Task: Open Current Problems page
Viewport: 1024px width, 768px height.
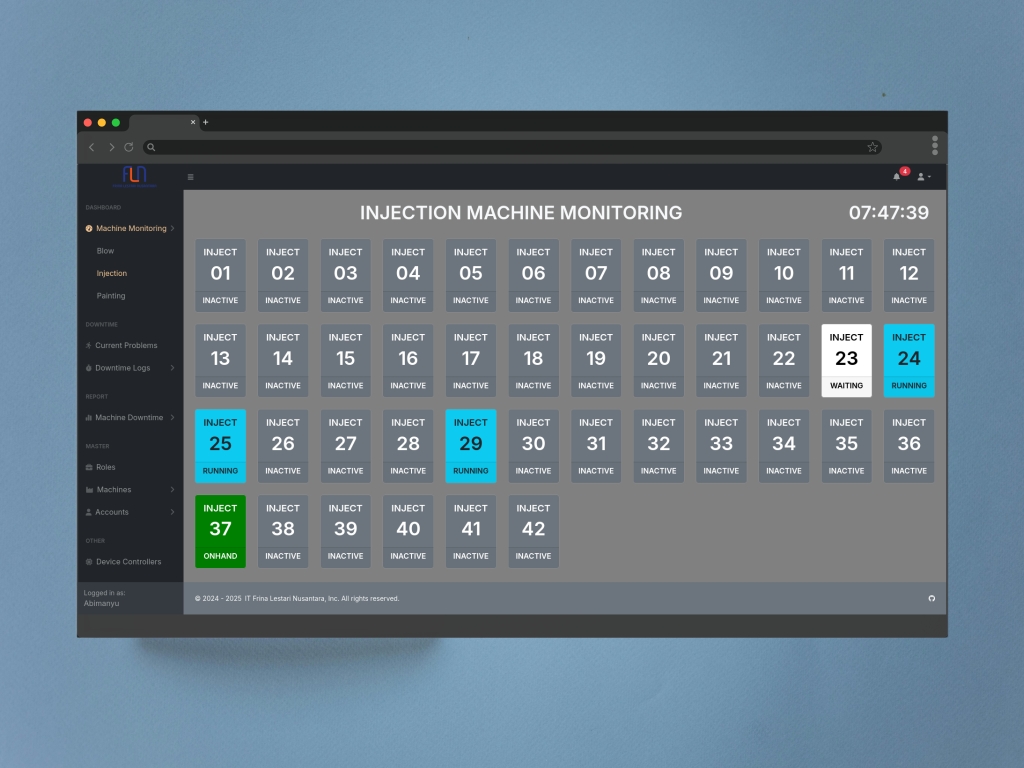Action: 126,345
